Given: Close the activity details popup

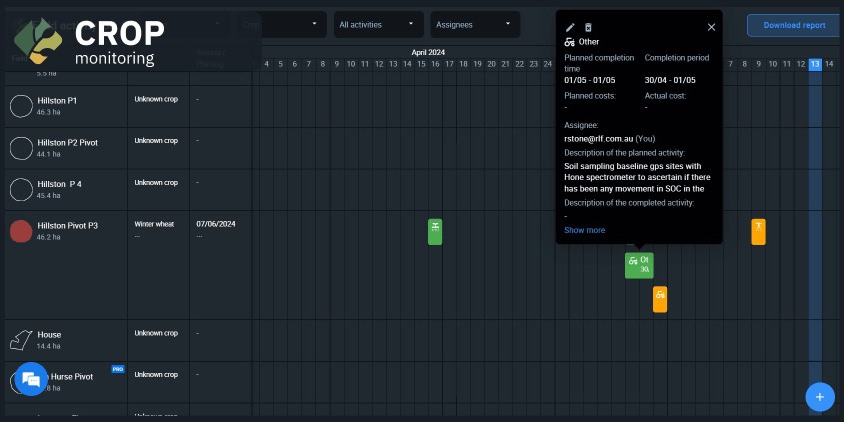Looking at the screenshot, I should click(711, 27).
